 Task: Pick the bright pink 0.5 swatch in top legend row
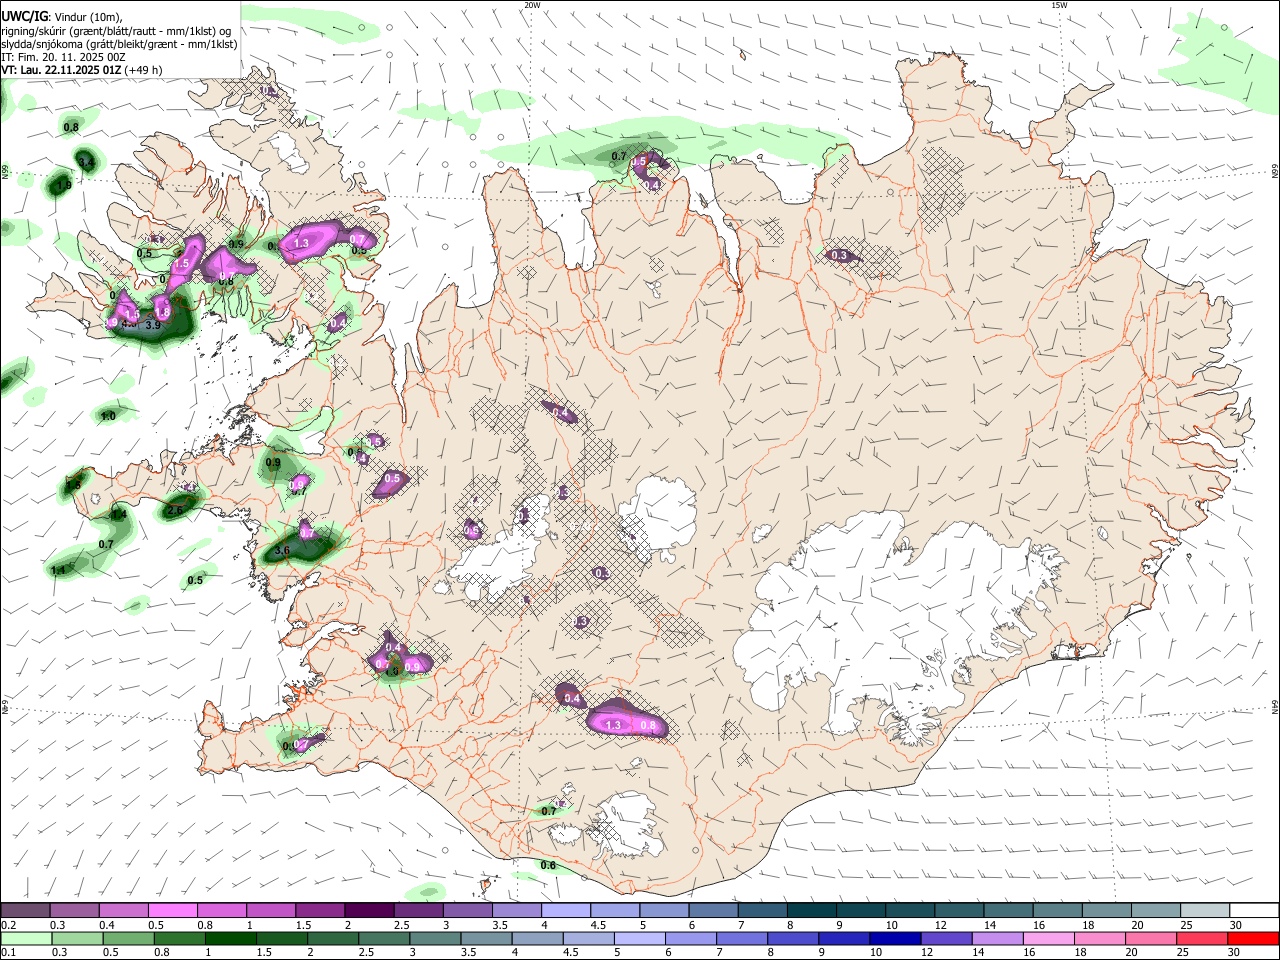tap(172, 911)
